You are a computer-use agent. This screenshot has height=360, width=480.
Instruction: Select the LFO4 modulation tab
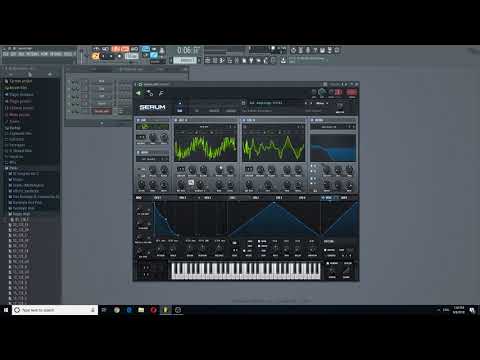coord(302,198)
